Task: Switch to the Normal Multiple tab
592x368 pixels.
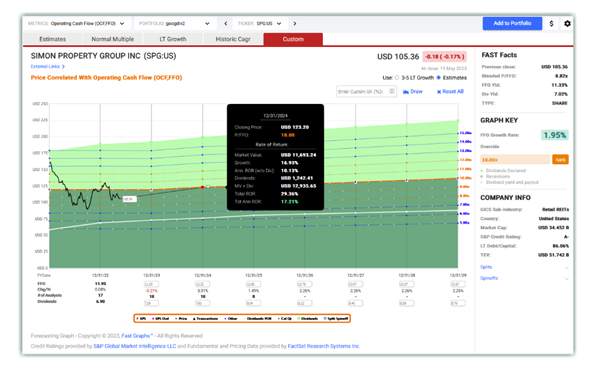Action: coord(113,39)
